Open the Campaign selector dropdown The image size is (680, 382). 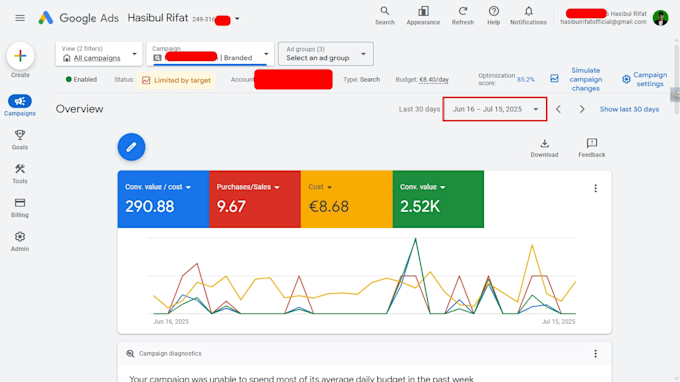click(210, 54)
